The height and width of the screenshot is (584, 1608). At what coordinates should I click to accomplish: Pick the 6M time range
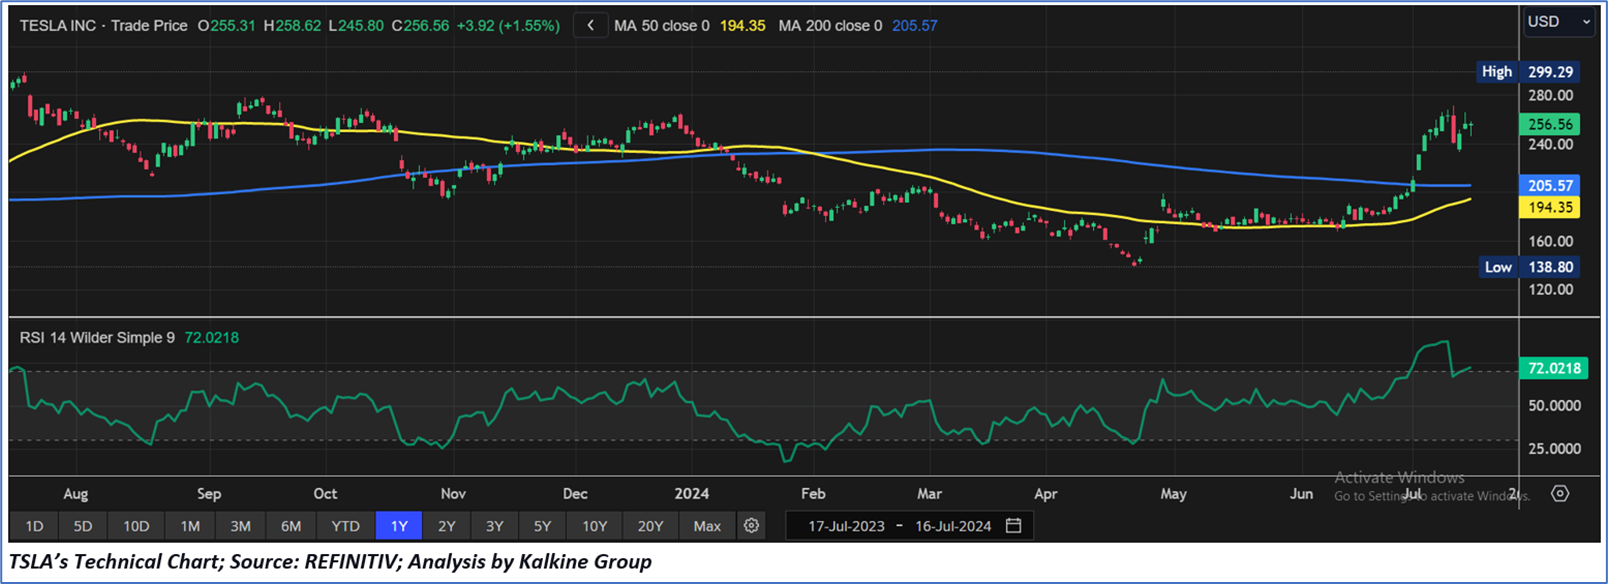tap(291, 526)
